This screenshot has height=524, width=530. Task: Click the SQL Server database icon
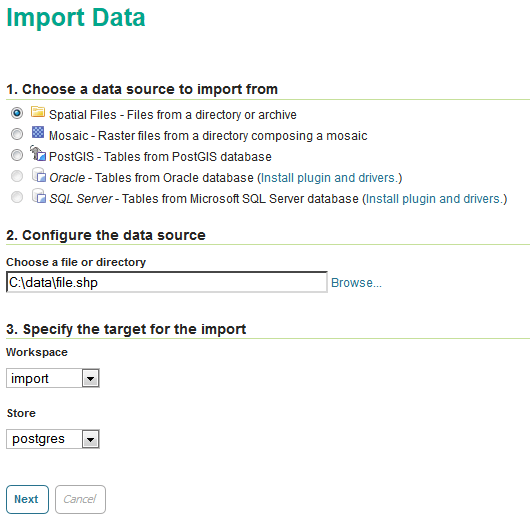point(39,196)
